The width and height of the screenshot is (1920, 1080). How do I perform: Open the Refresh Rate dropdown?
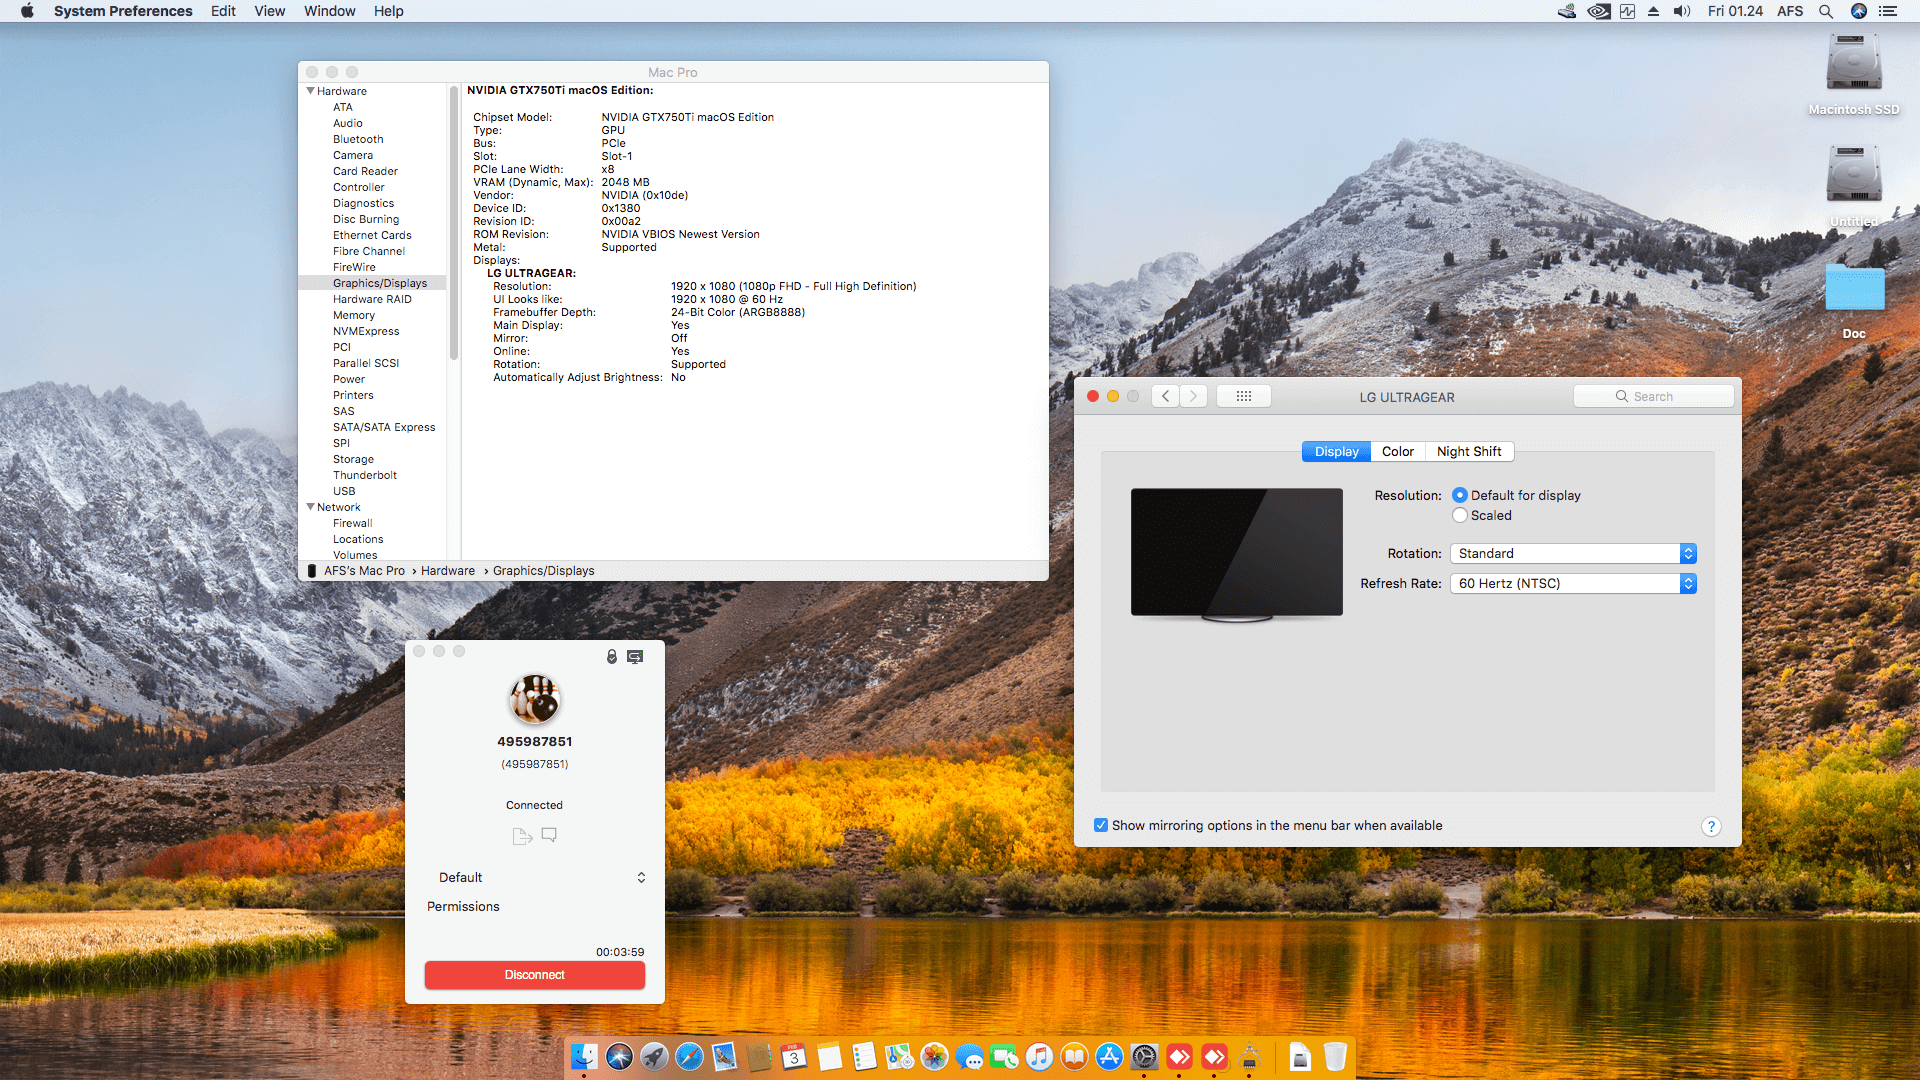click(1573, 584)
